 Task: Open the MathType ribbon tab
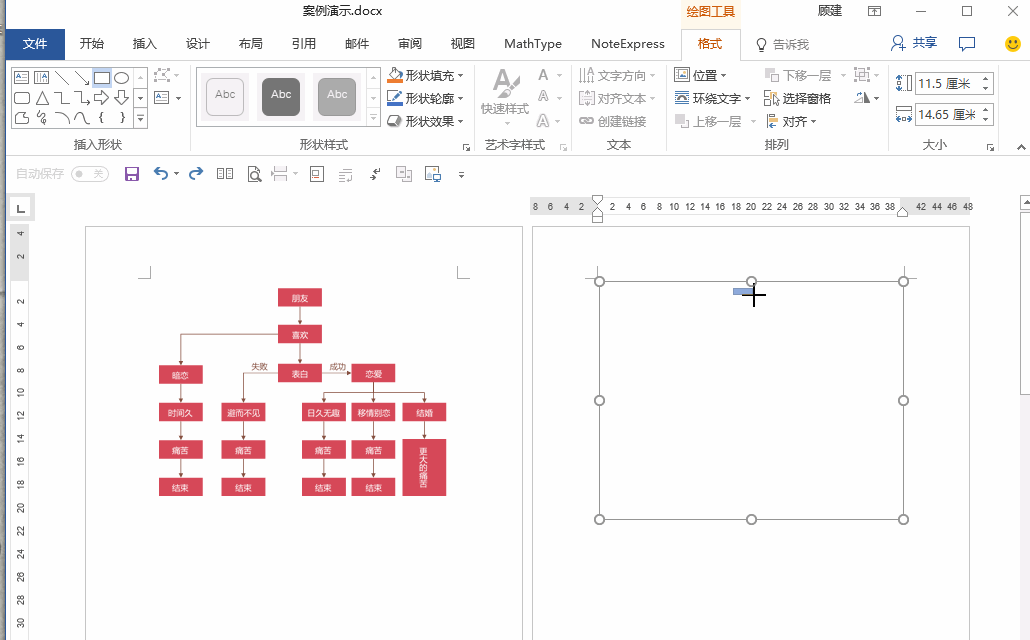pos(532,44)
